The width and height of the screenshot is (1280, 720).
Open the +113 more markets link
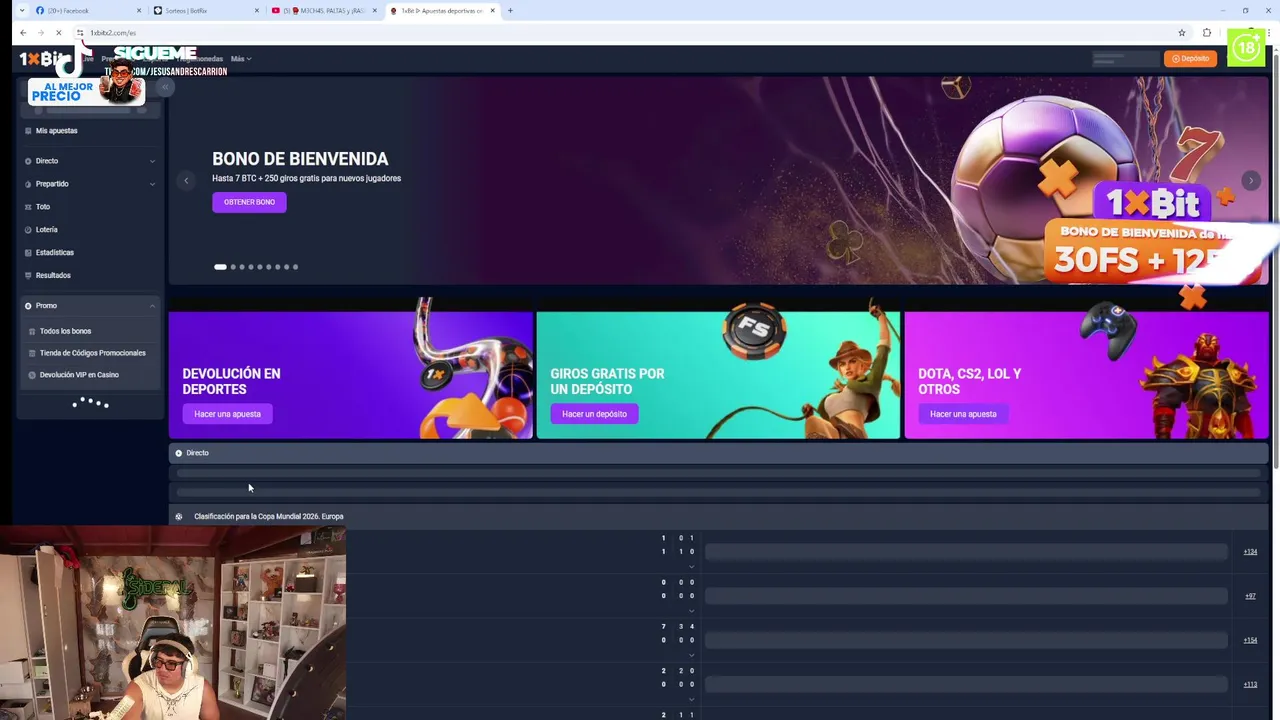pyautogui.click(x=1250, y=685)
